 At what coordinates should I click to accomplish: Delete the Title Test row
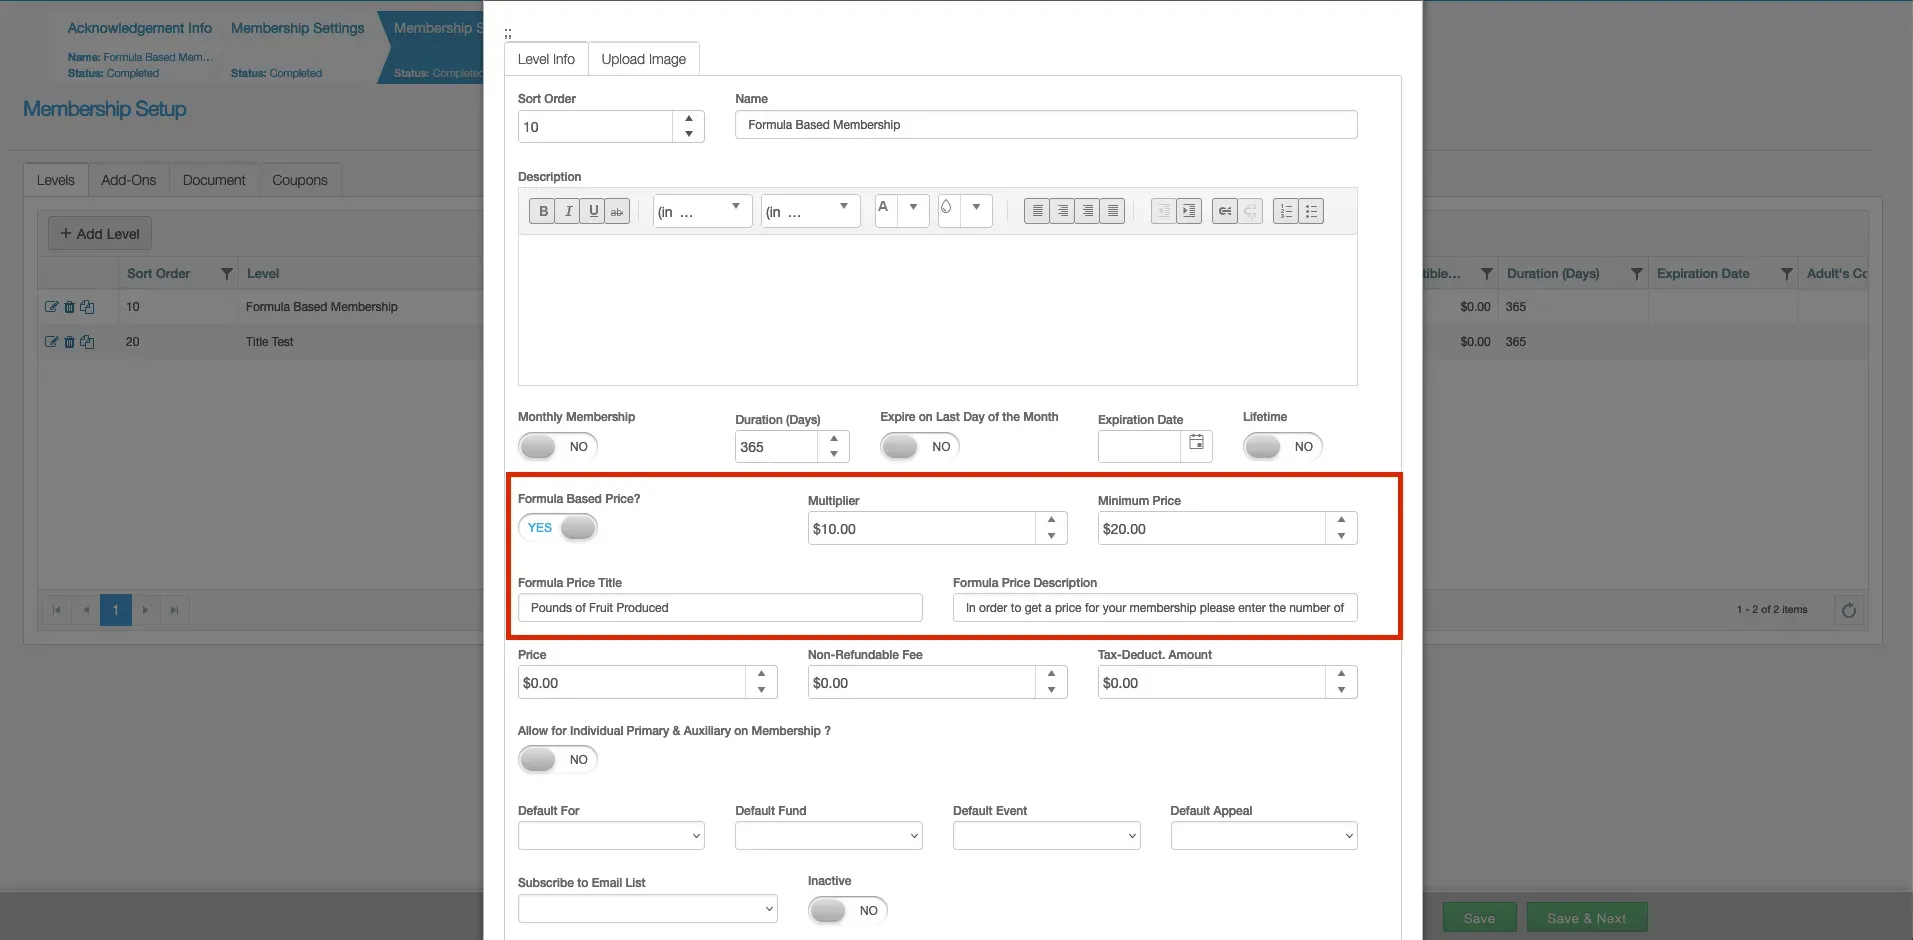(x=69, y=342)
